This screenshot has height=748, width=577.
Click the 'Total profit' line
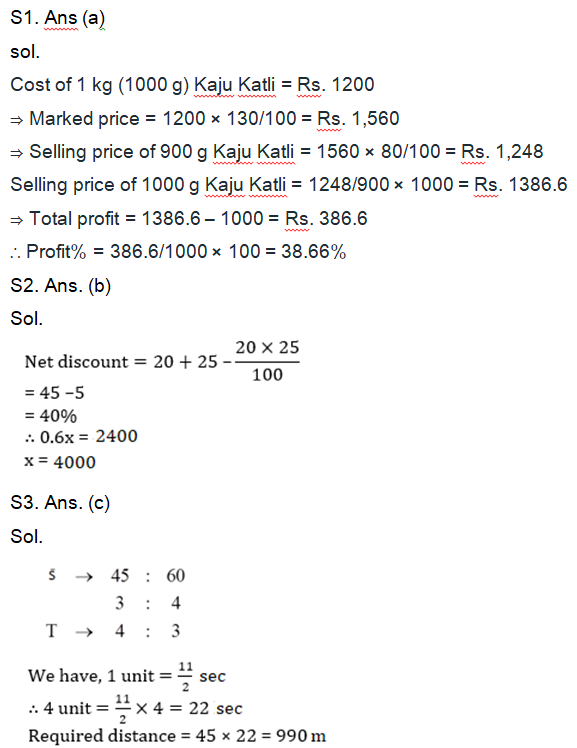pos(189,218)
